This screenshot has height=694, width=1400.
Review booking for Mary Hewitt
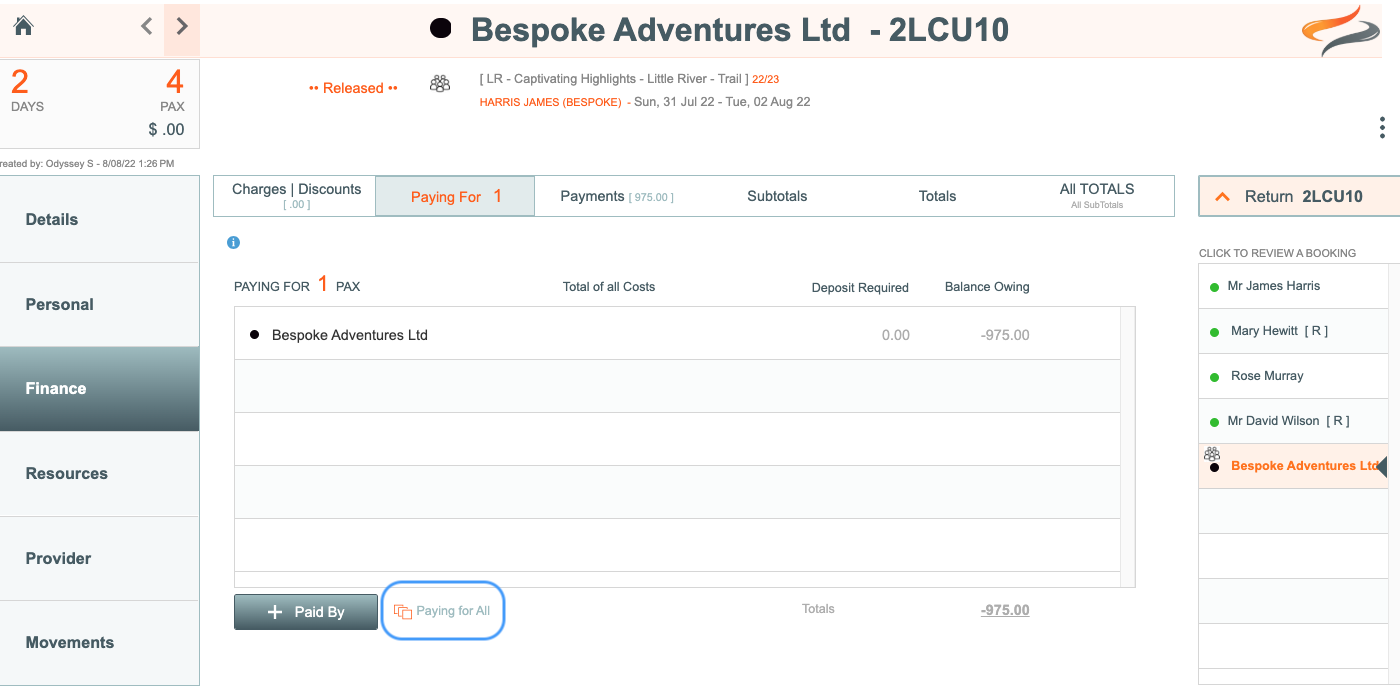(x=1279, y=331)
